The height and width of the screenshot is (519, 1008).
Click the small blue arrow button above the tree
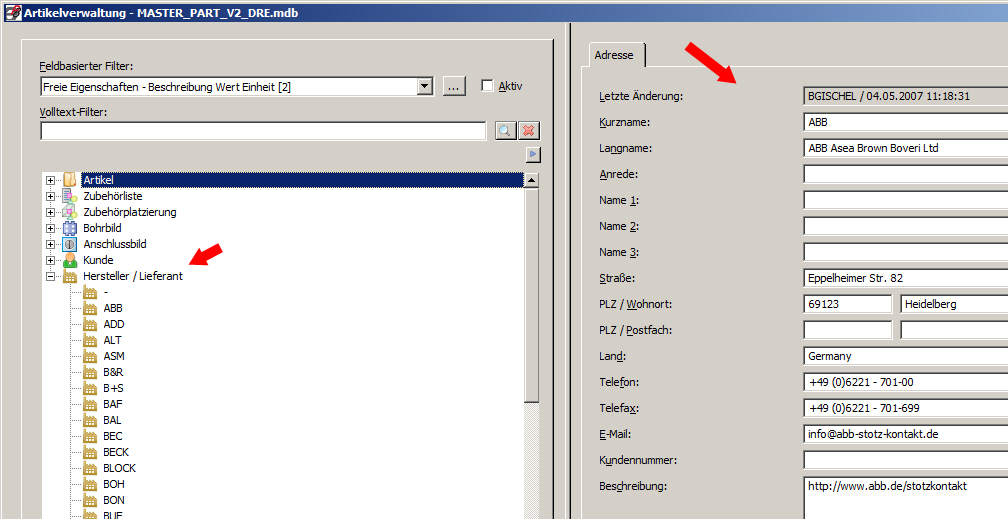pos(533,154)
